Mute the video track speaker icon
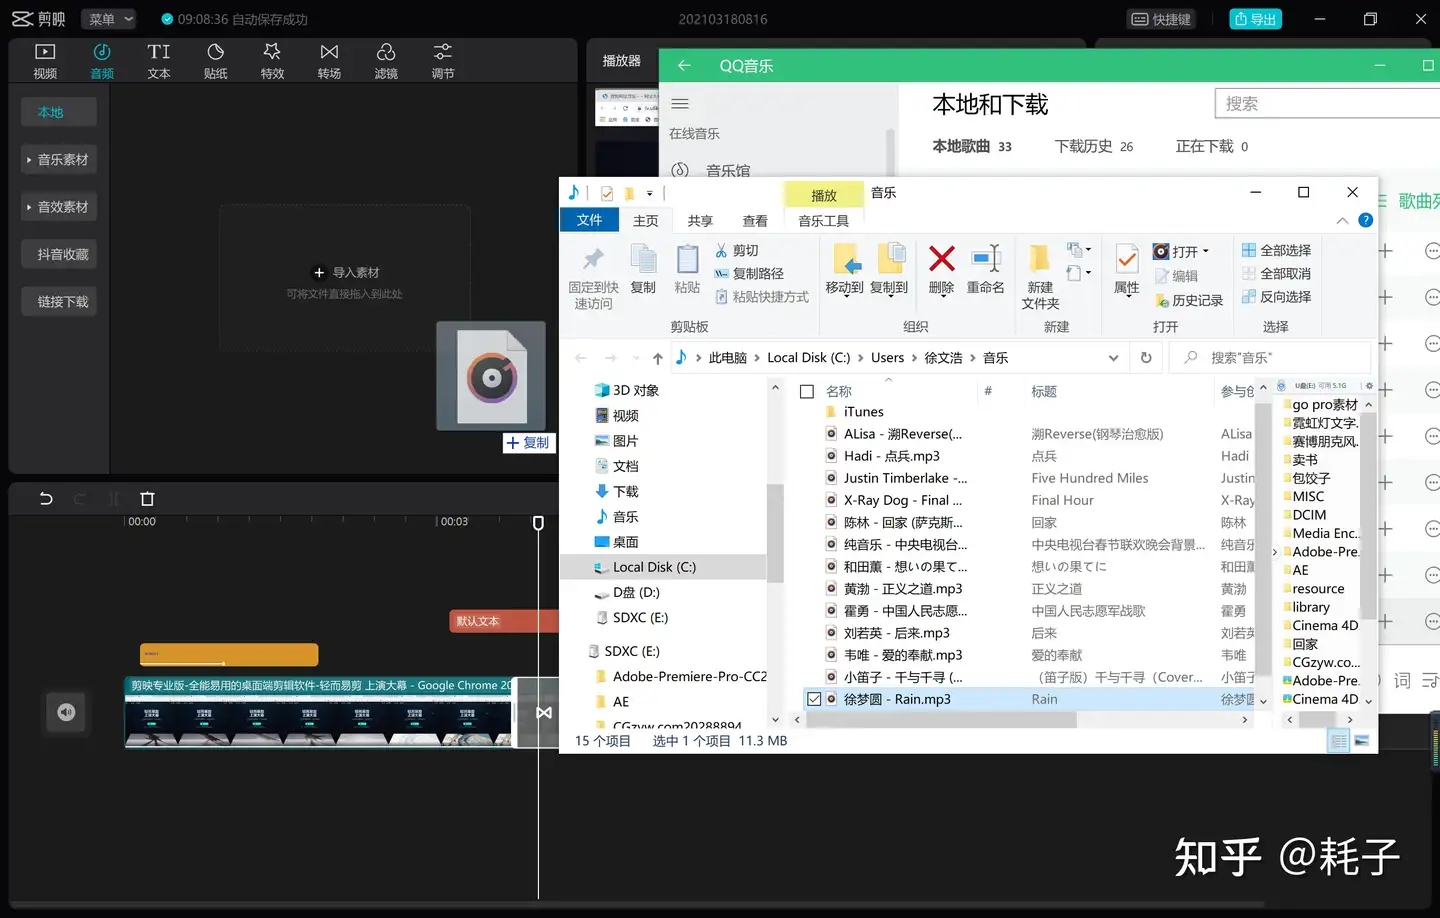This screenshot has height=918, width=1440. click(66, 712)
